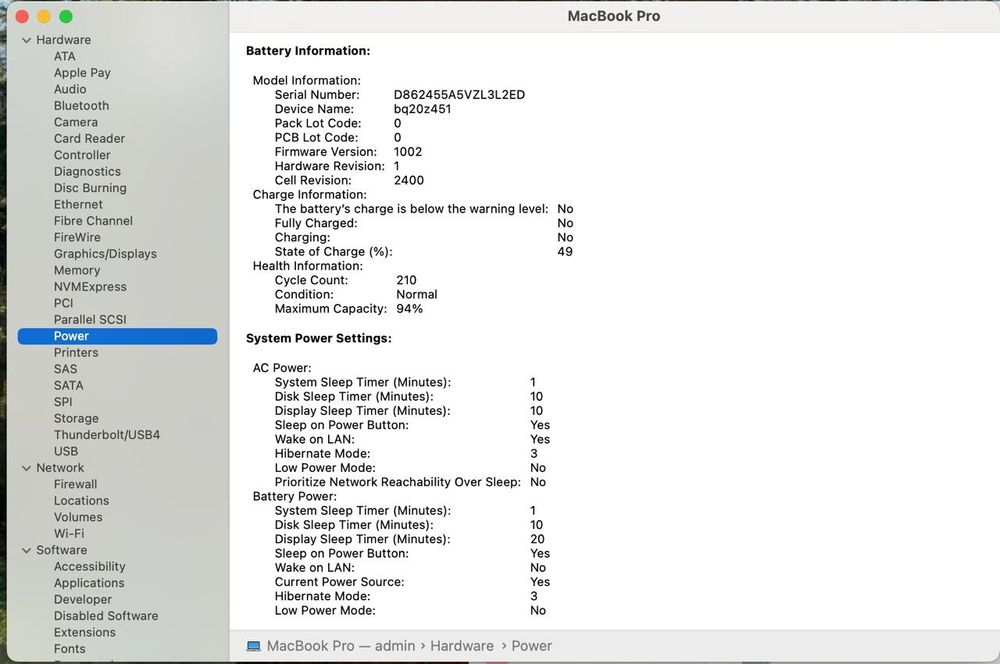The height and width of the screenshot is (664, 1000).
Task: Click the State of Charge value 49
Action: point(564,252)
